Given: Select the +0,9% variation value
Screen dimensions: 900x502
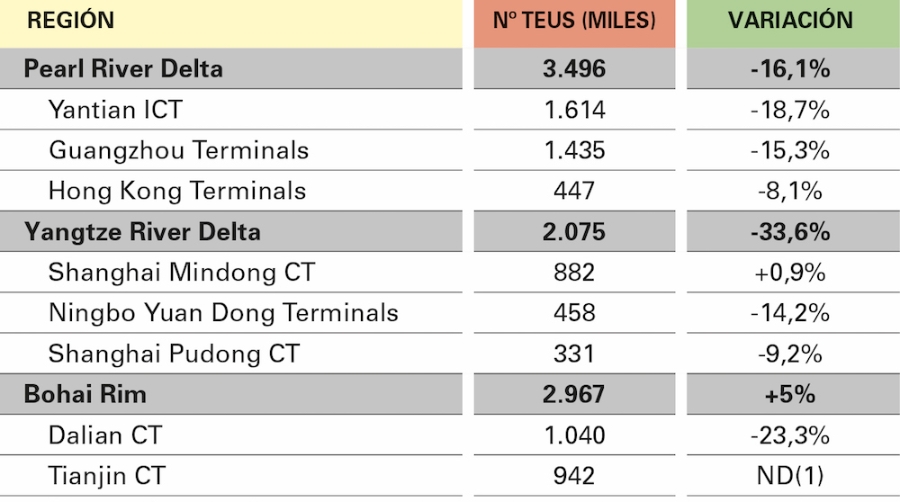Looking at the screenshot, I should pyautogui.click(x=790, y=273).
